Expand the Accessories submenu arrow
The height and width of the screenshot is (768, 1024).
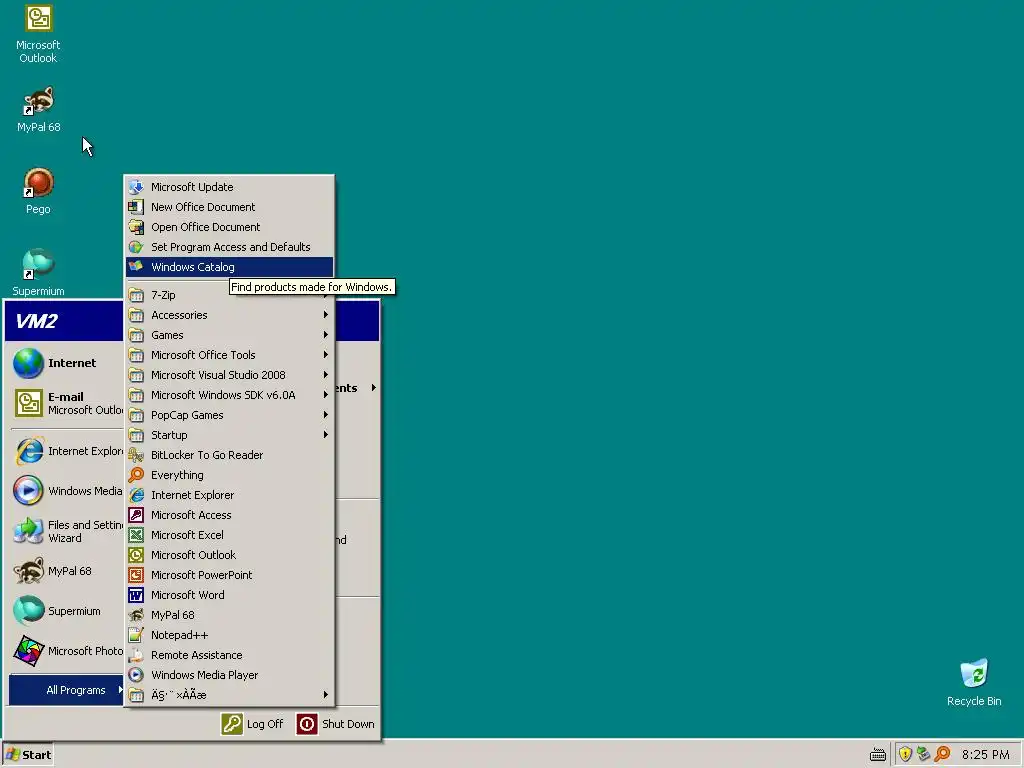point(325,315)
